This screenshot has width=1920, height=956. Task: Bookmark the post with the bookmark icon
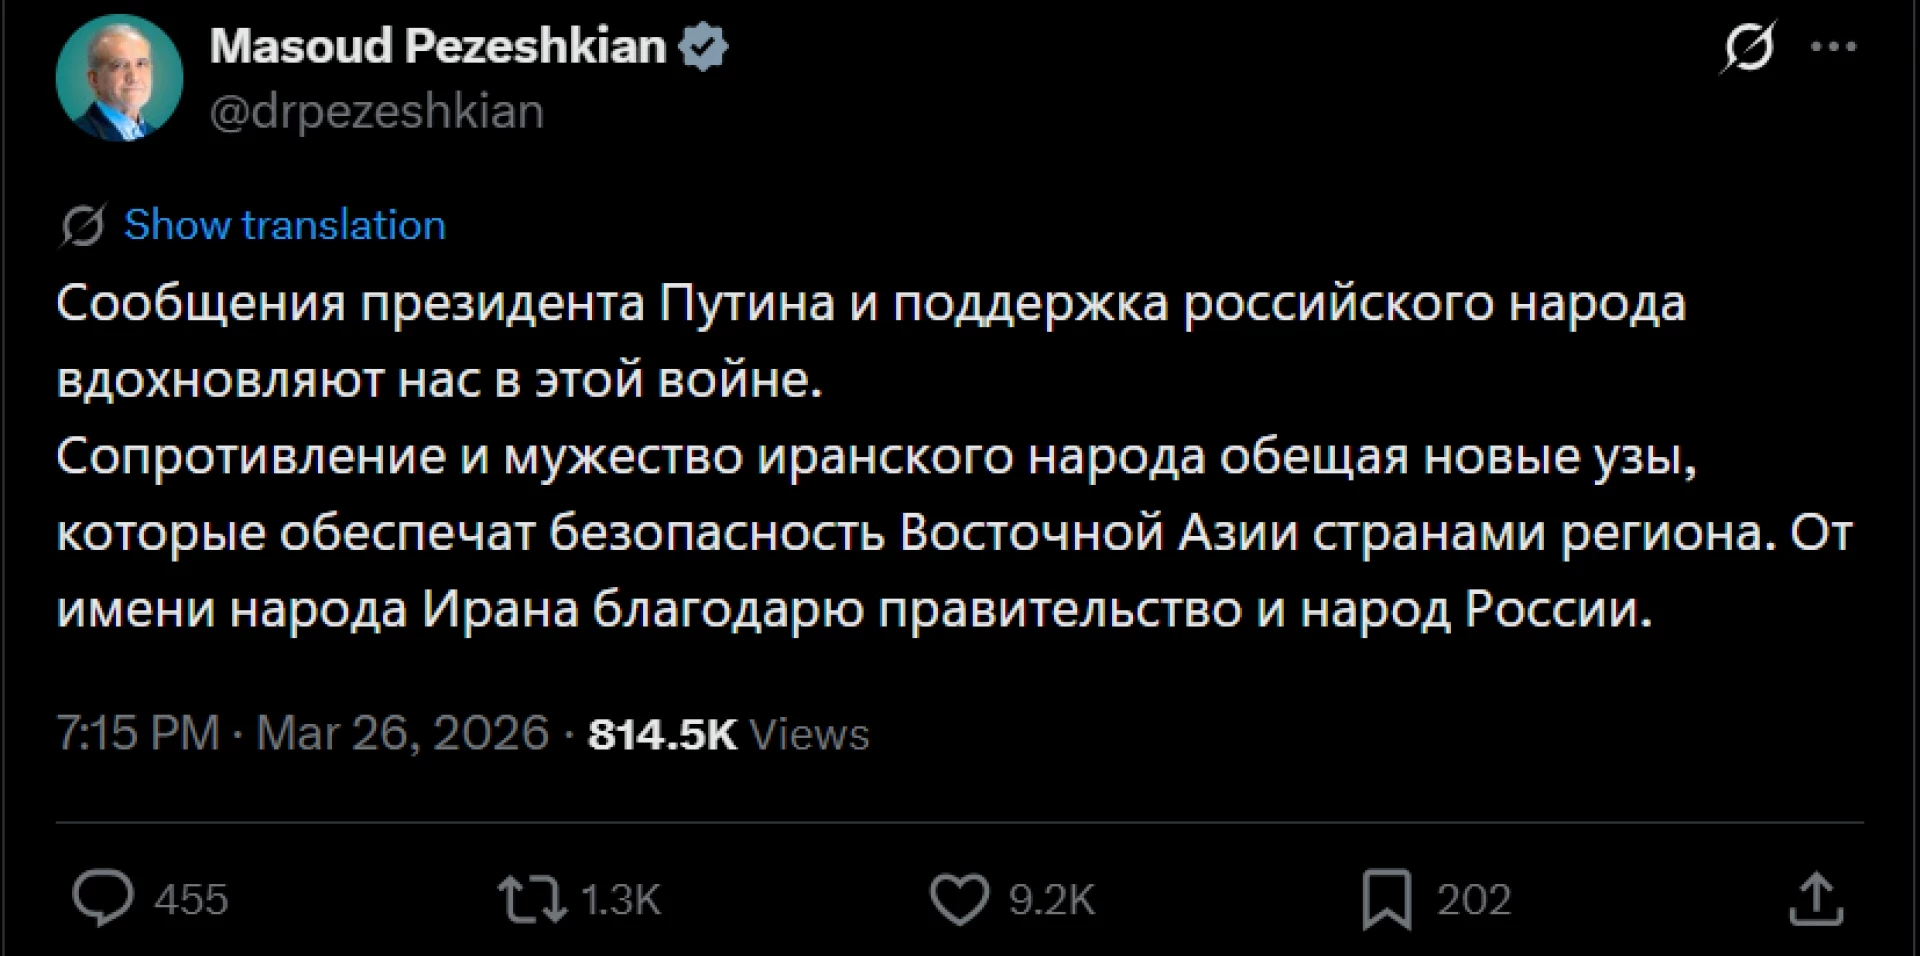1387,898
